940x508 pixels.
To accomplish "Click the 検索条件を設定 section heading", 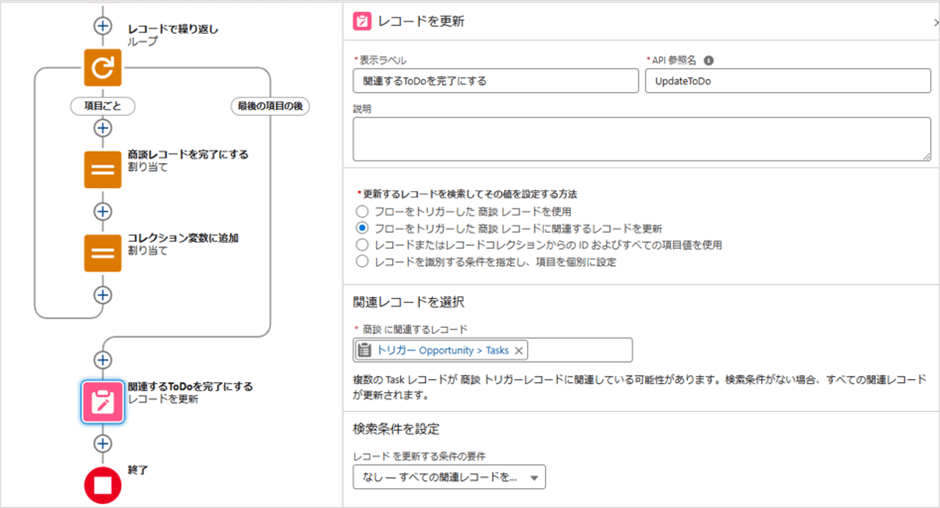I will pos(396,429).
